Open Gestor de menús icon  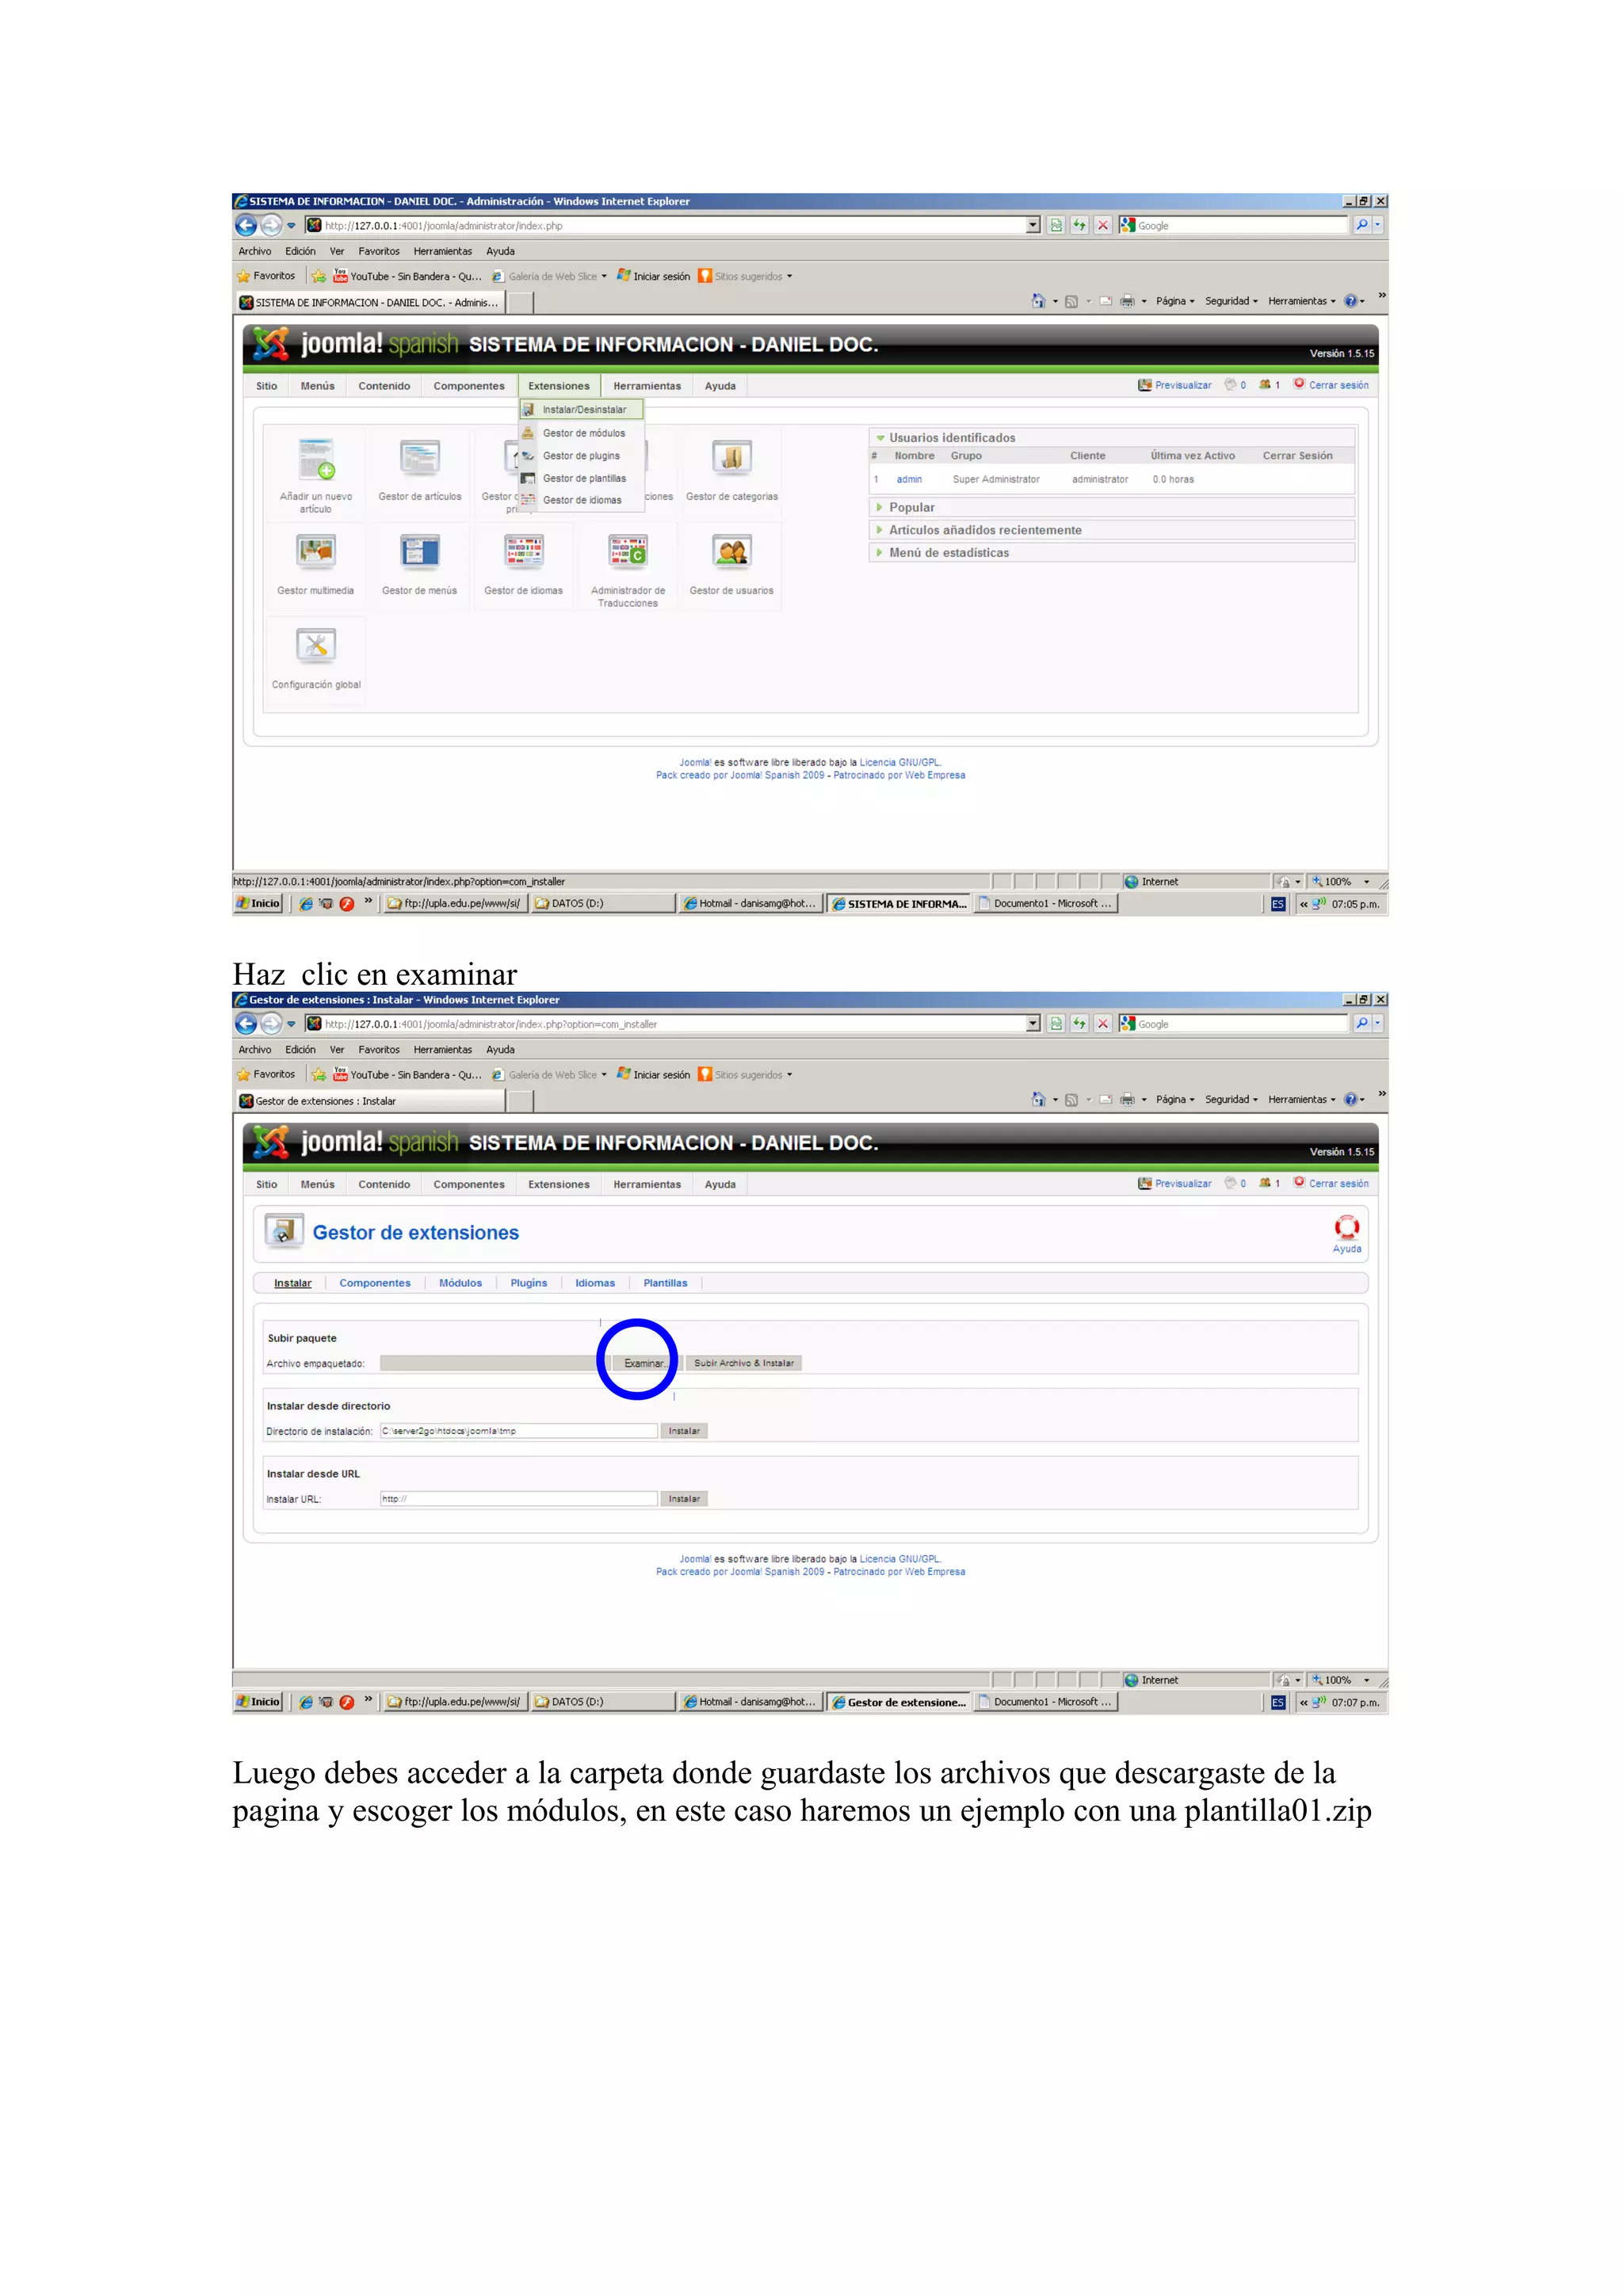point(420,551)
